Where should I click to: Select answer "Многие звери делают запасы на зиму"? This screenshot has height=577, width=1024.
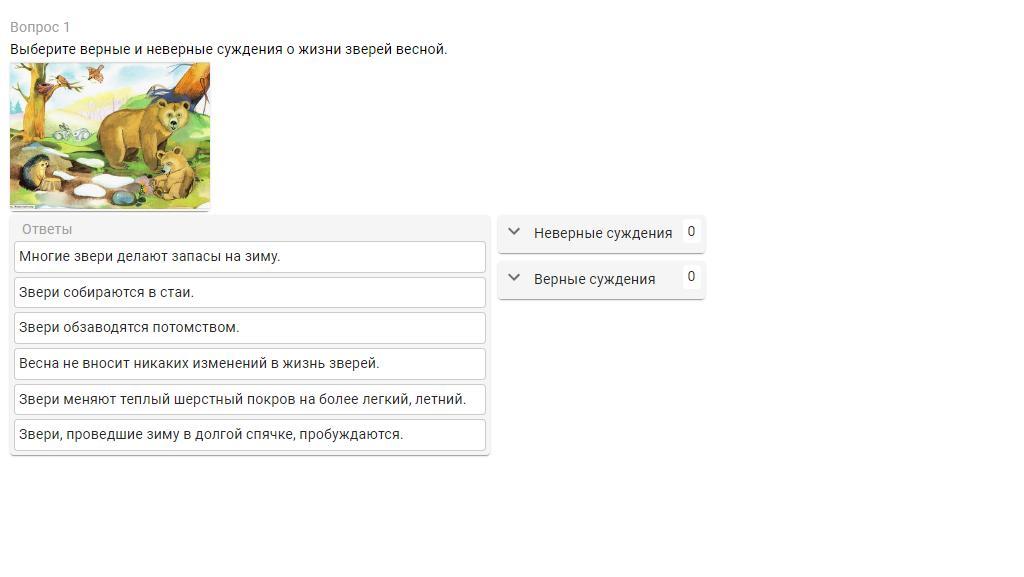coord(249,256)
